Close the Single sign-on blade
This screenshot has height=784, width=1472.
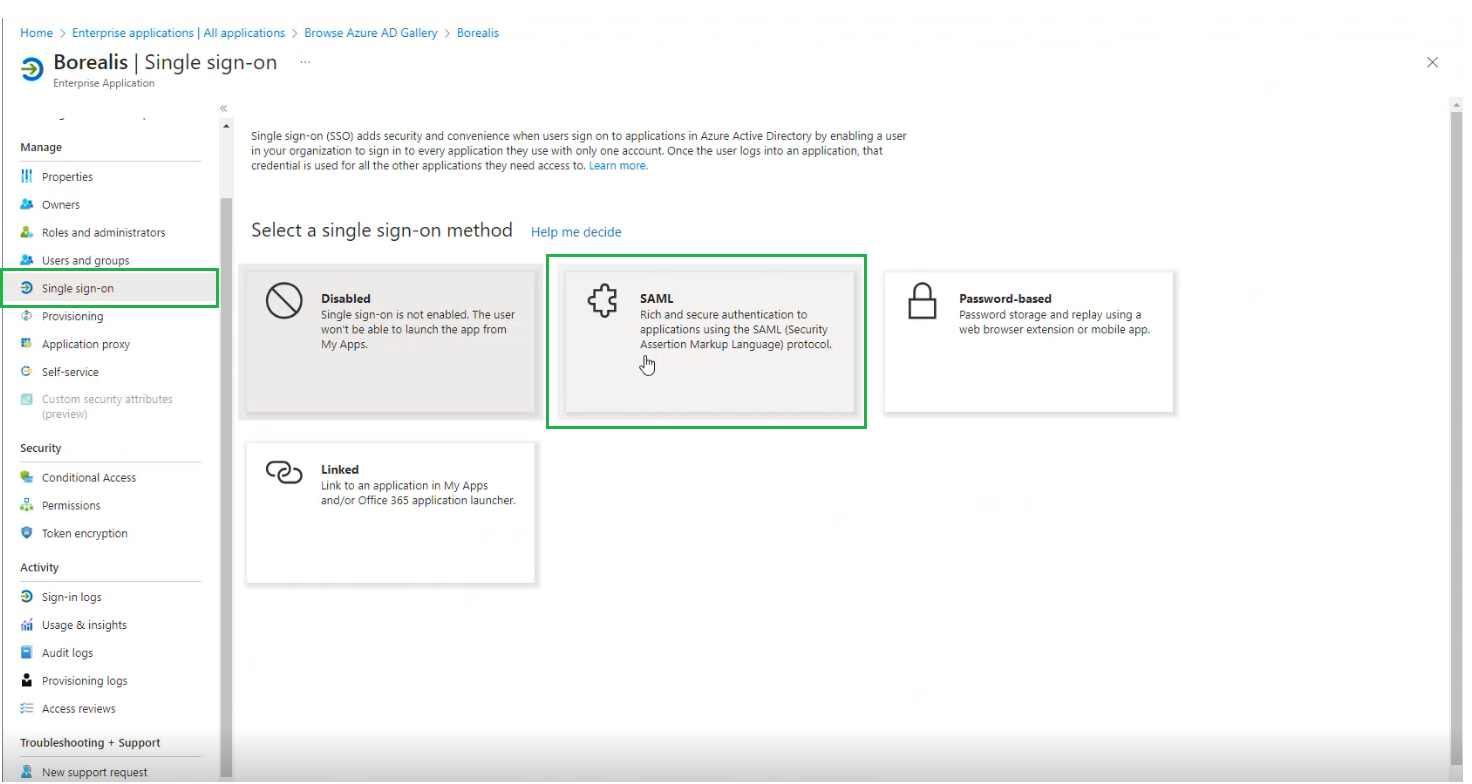(x=1432, y=62)
